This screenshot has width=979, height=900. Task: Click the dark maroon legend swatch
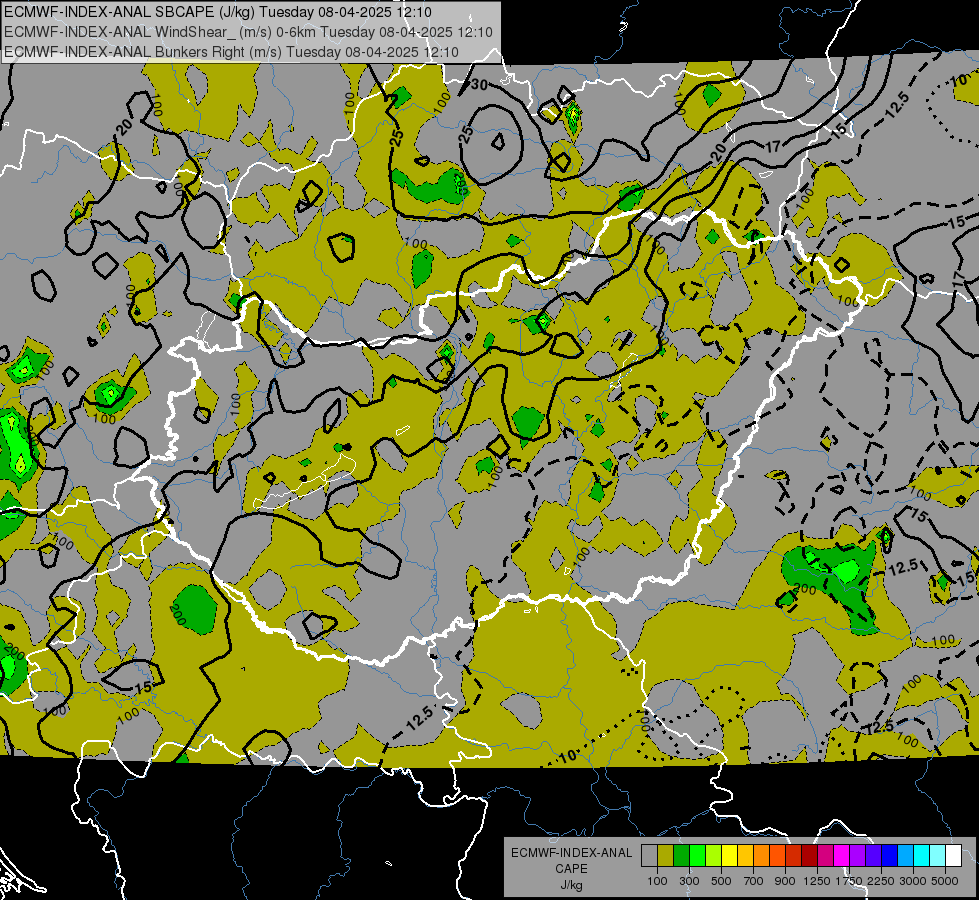(x=810, y=855)
